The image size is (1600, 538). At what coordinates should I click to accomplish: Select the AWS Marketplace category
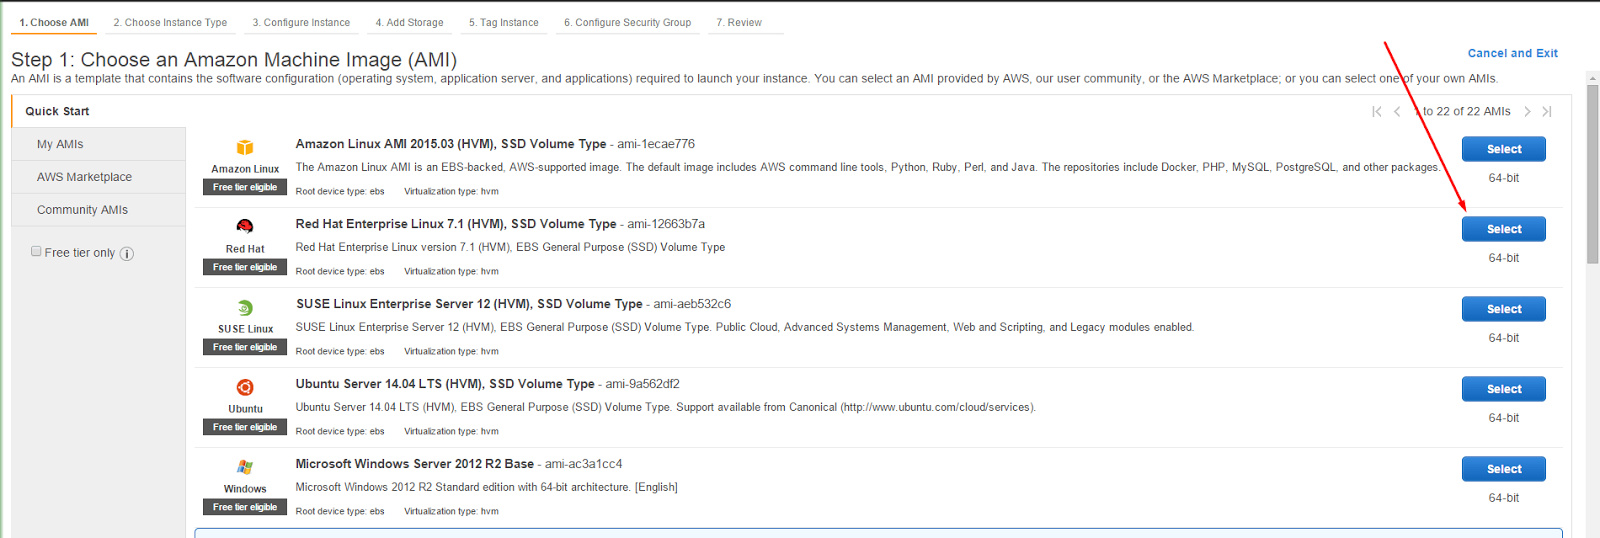click(x=98, y=177)
